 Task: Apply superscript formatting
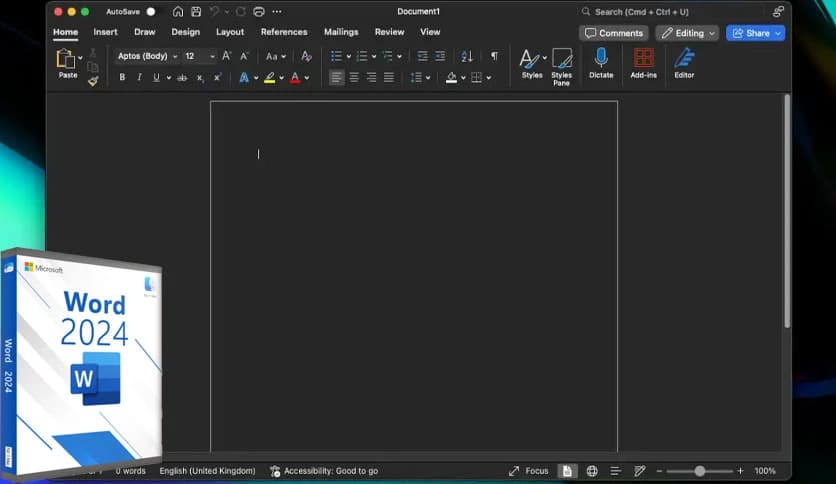pyautogui.click(x=218, y=78)
